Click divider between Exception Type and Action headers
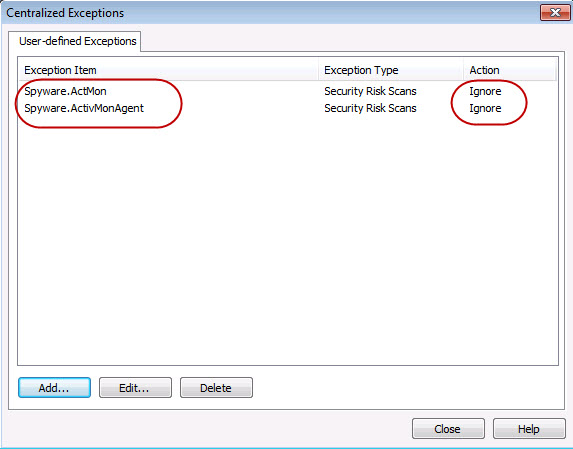 [464, 70]
